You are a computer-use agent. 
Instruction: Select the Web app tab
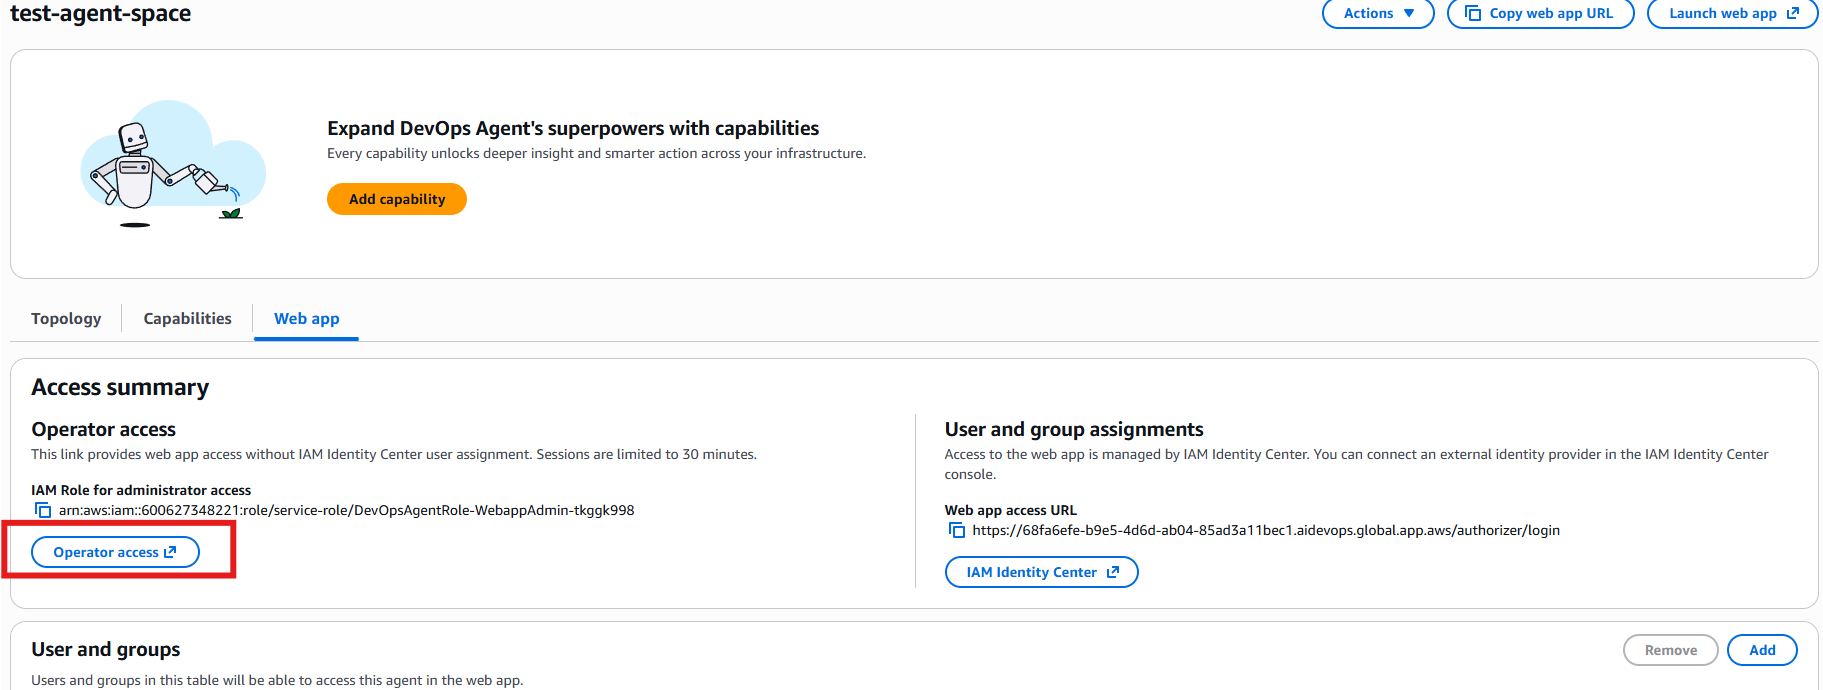click(306, 318)
